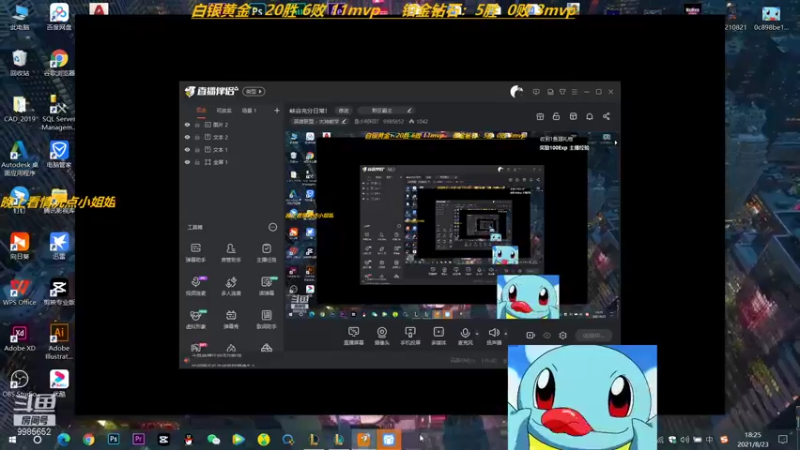Image resolution: width=800 pixels, height=450 pixels.
Task: Open WeChat from the taskbar
Action: (213, 439)
